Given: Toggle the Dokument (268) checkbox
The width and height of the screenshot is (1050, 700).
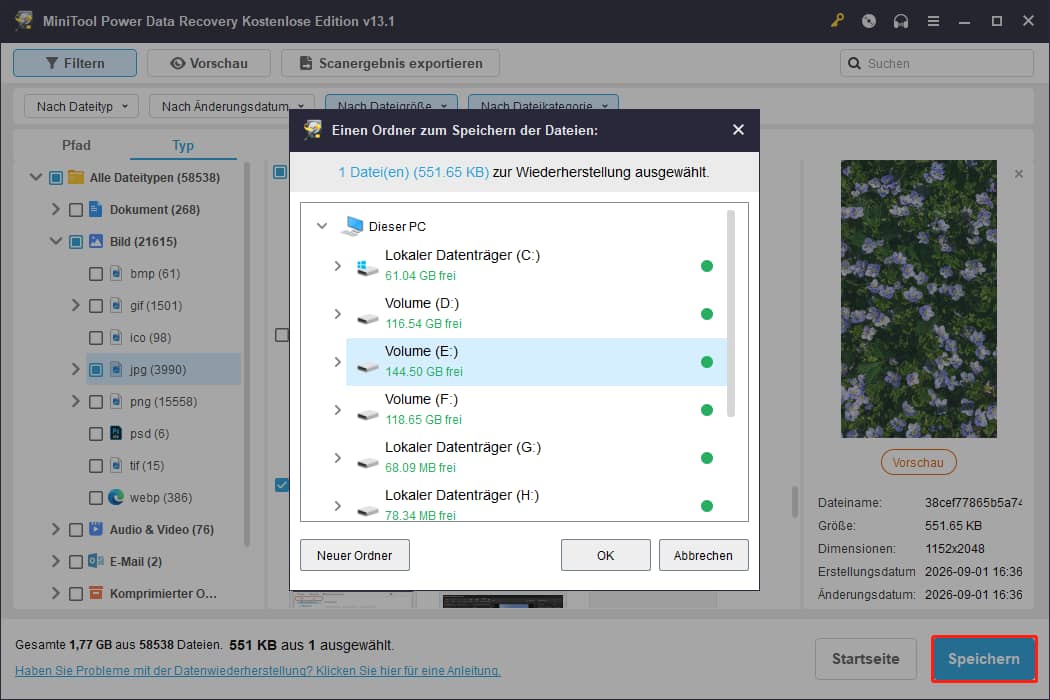Looking at the screenshot, I should coord(76,210).
